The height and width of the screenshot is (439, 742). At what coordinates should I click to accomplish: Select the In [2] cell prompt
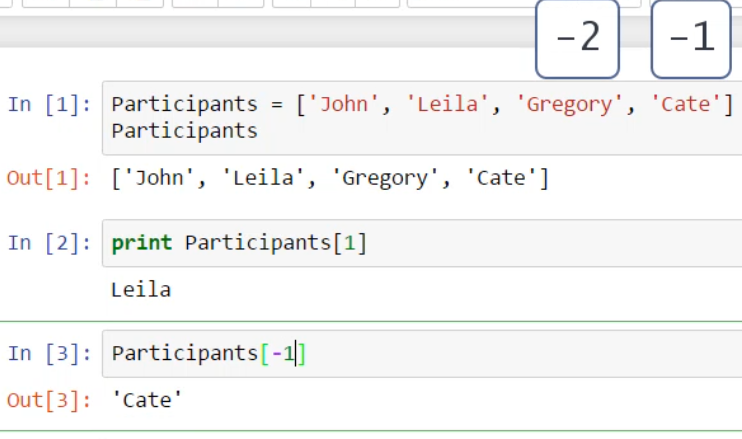49,242
